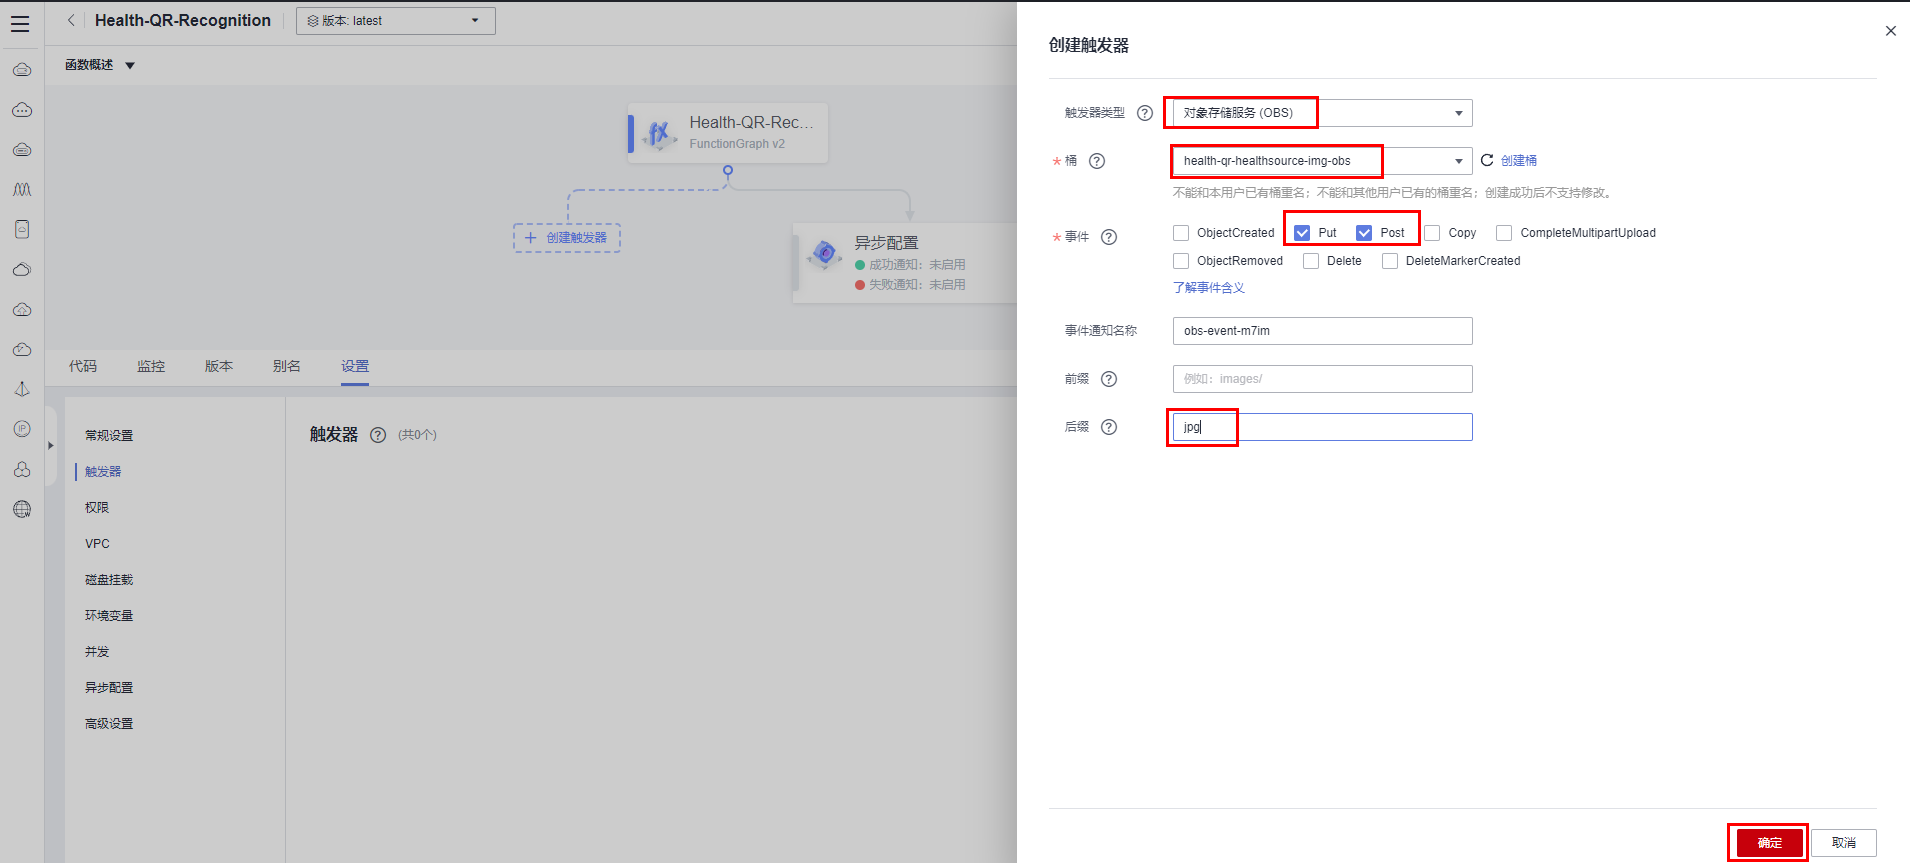Tick the Copy event checkbox
1910x863 pixels.
point(1432,233)
